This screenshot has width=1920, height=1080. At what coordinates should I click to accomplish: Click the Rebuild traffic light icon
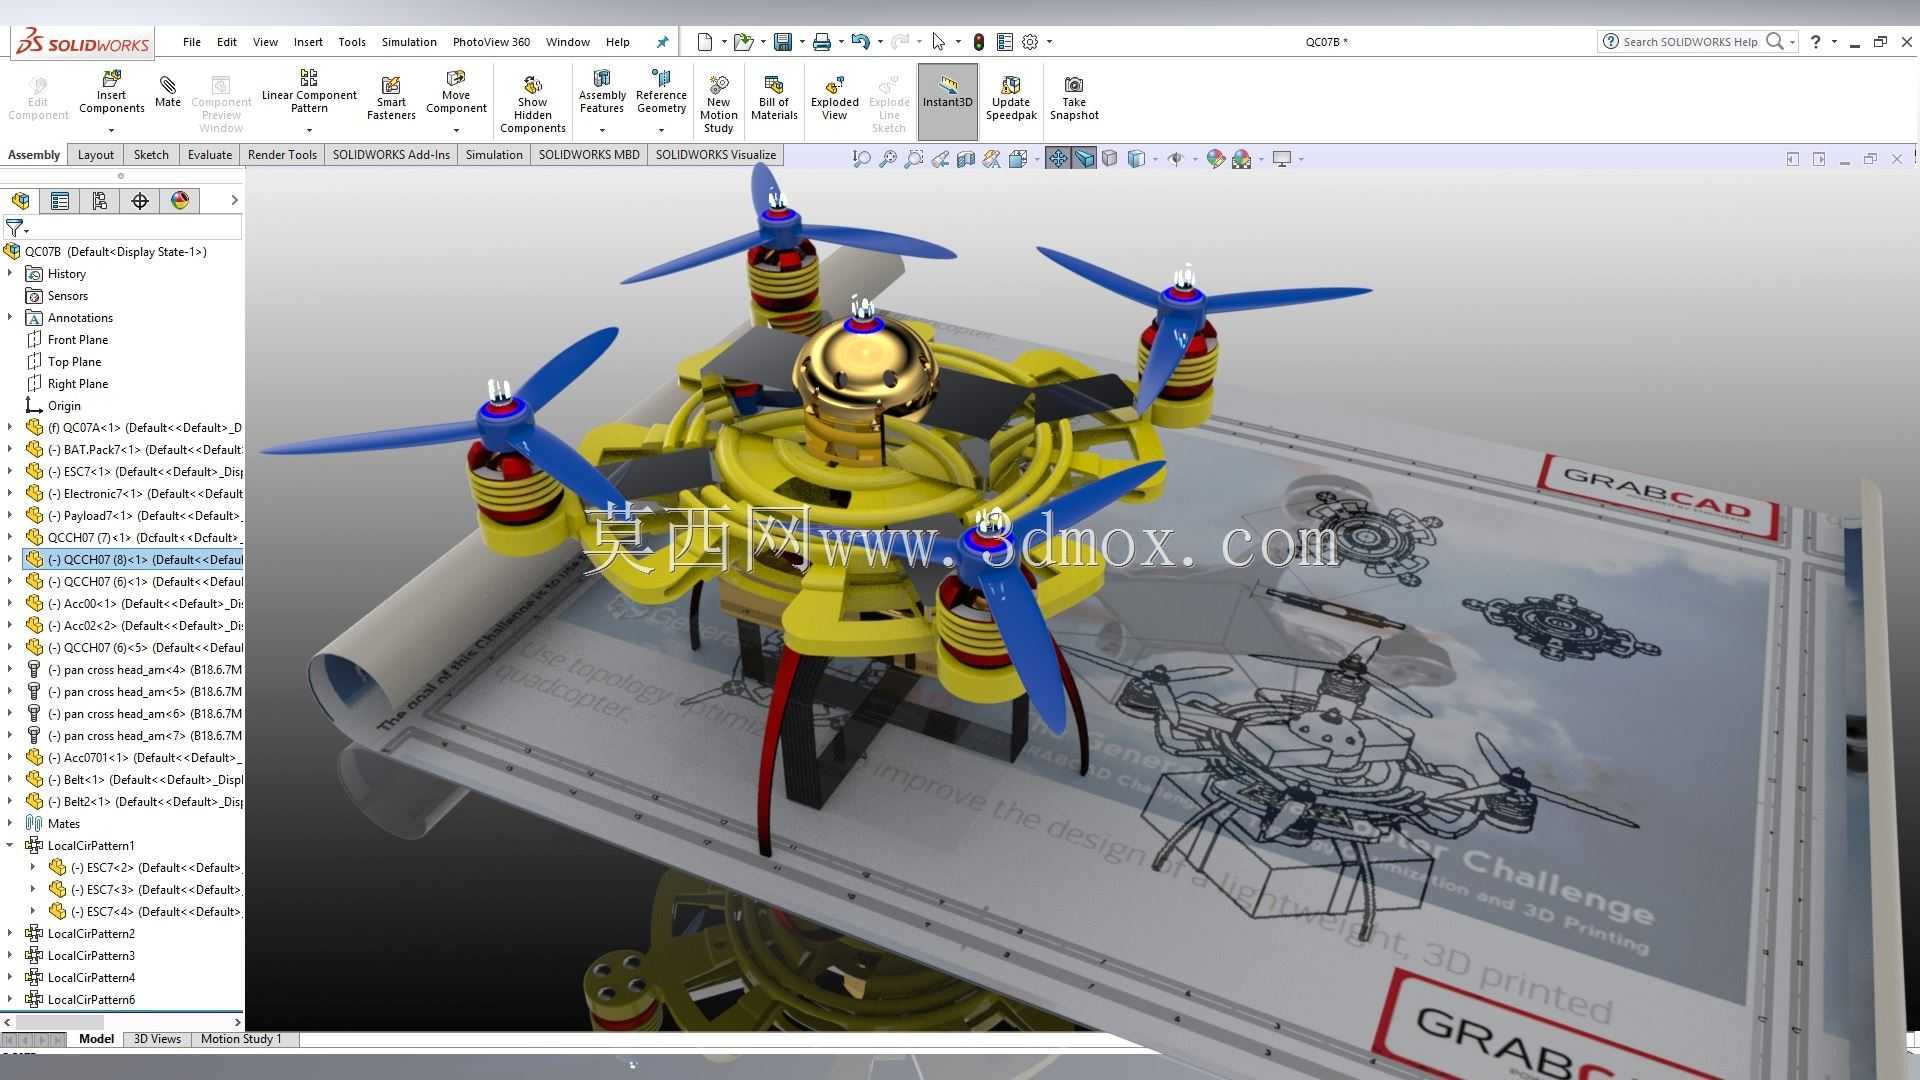[979, 42]
